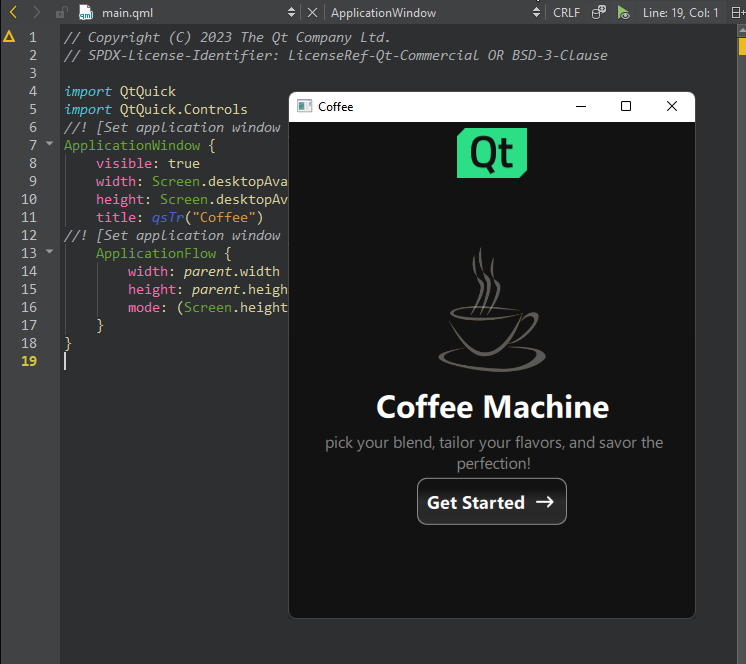Screen dimensions: 746x664
Task: Collapse the ApplicationWindow block fold arrow
Action: 49,145
